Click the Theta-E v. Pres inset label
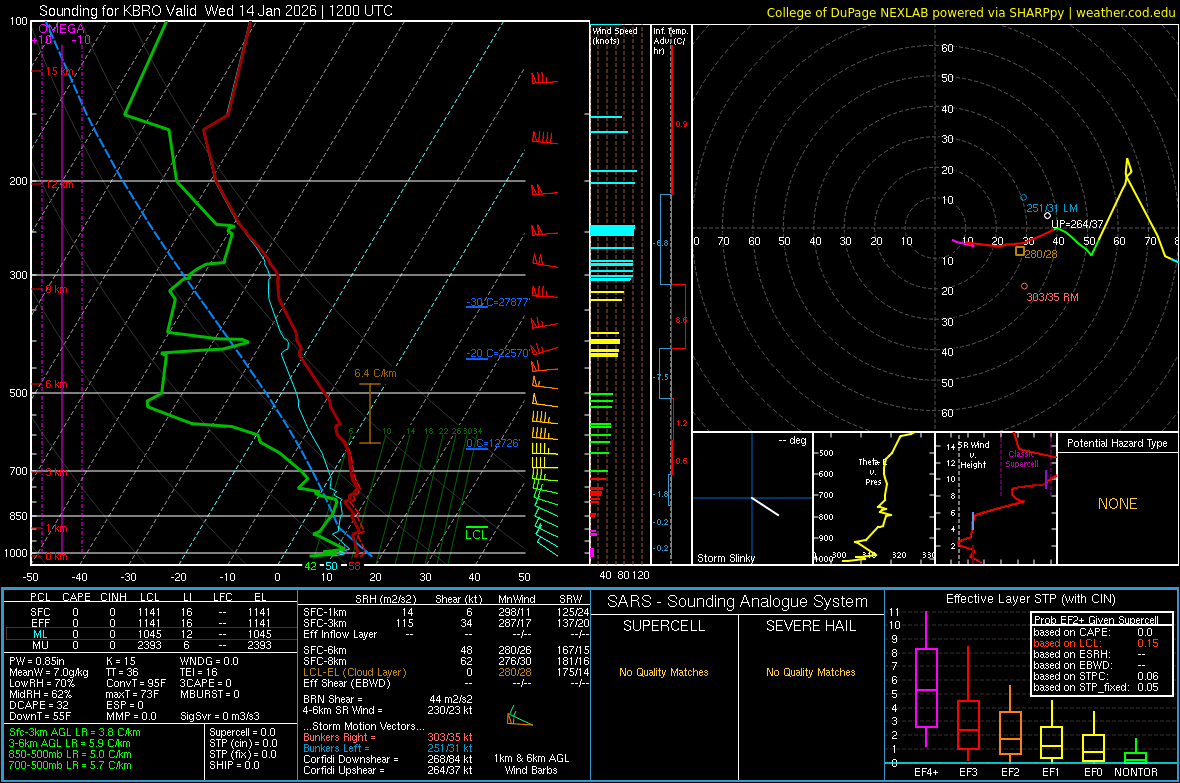Viewport: 1180px width, 783px height. pyautogui.click(x=872, y=471)
